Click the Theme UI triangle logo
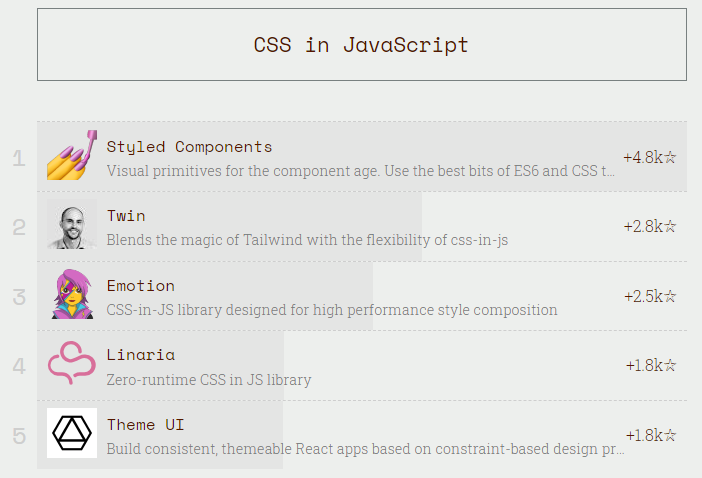702x478 pixels. pyautogui.click(x=72, y=433)
